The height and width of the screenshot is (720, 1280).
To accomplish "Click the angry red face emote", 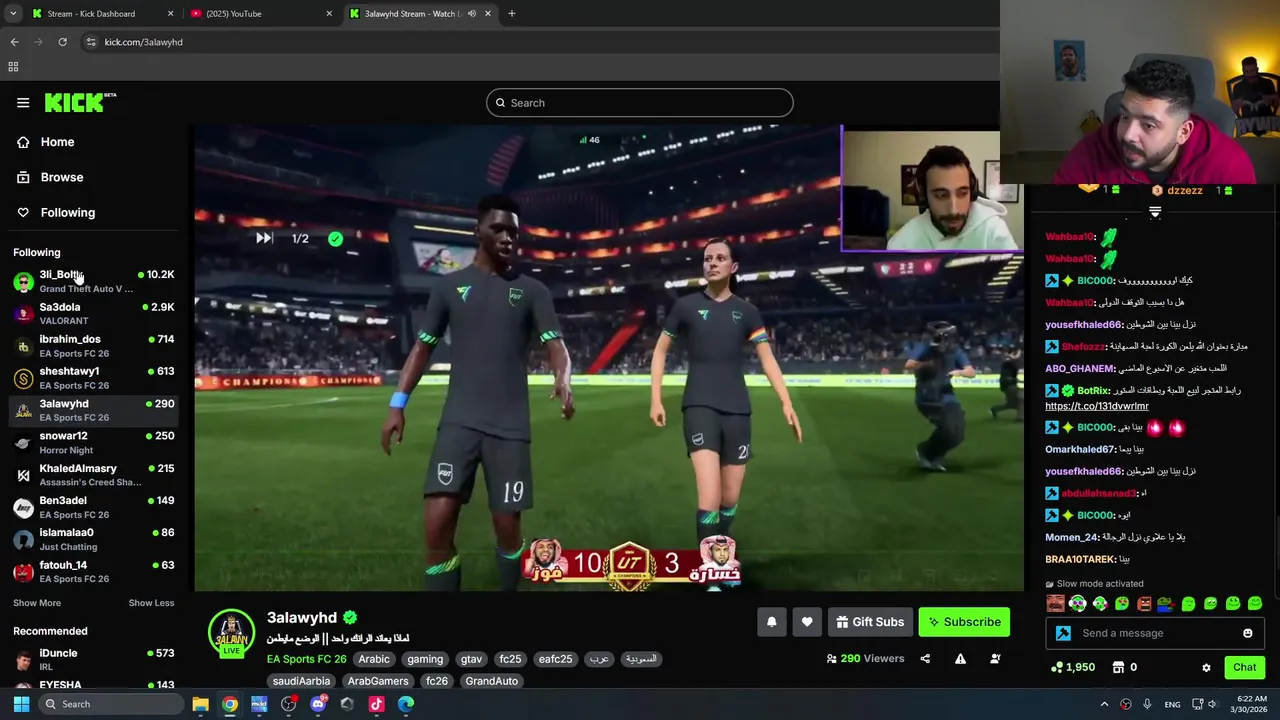I will tap(1144, 603).
